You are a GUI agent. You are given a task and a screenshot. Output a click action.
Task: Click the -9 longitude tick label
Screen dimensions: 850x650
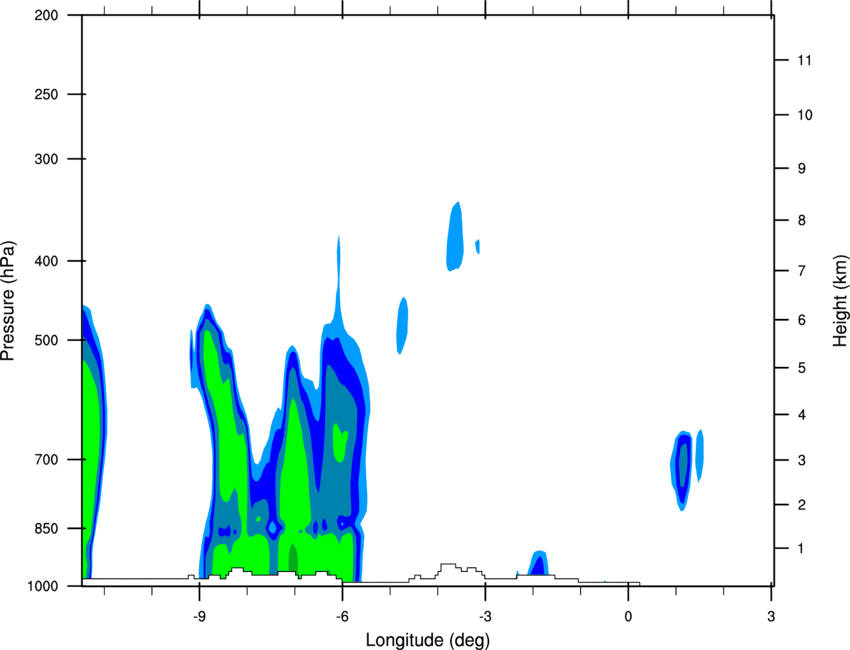tap(199, 616)
